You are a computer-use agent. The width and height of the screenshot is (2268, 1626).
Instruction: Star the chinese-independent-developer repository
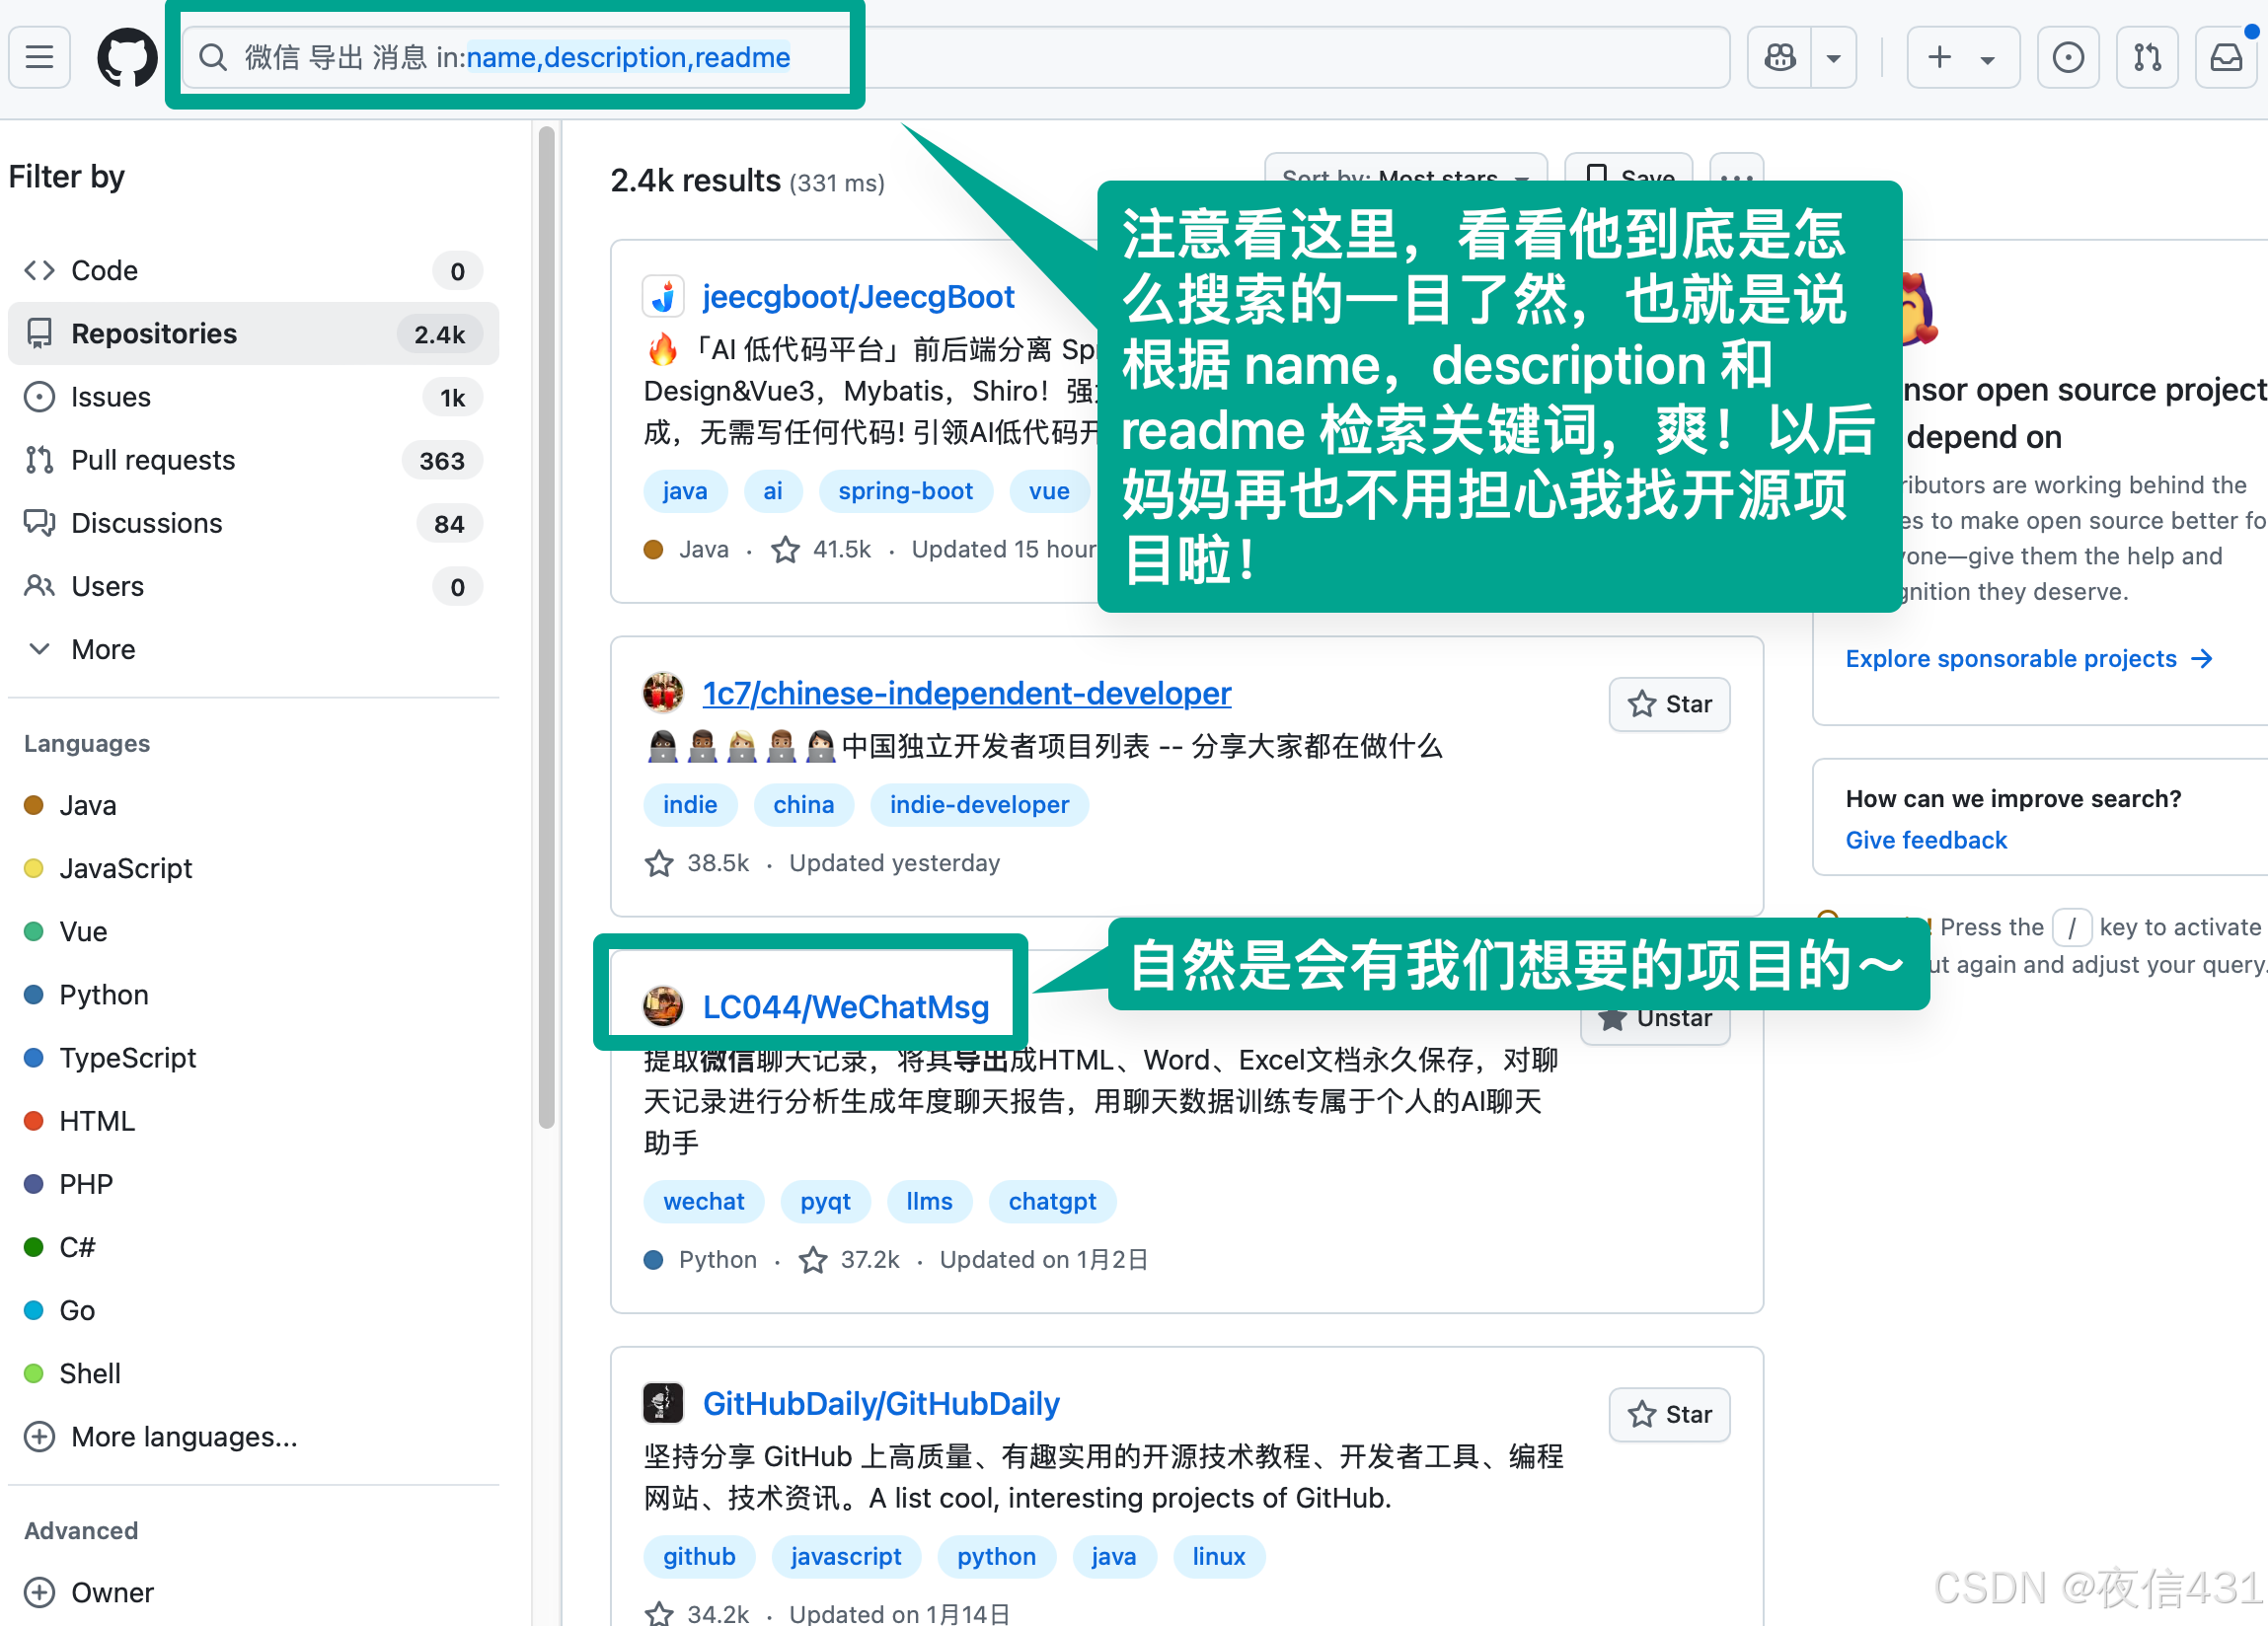pyautogui.click(x=1669, y=704)
